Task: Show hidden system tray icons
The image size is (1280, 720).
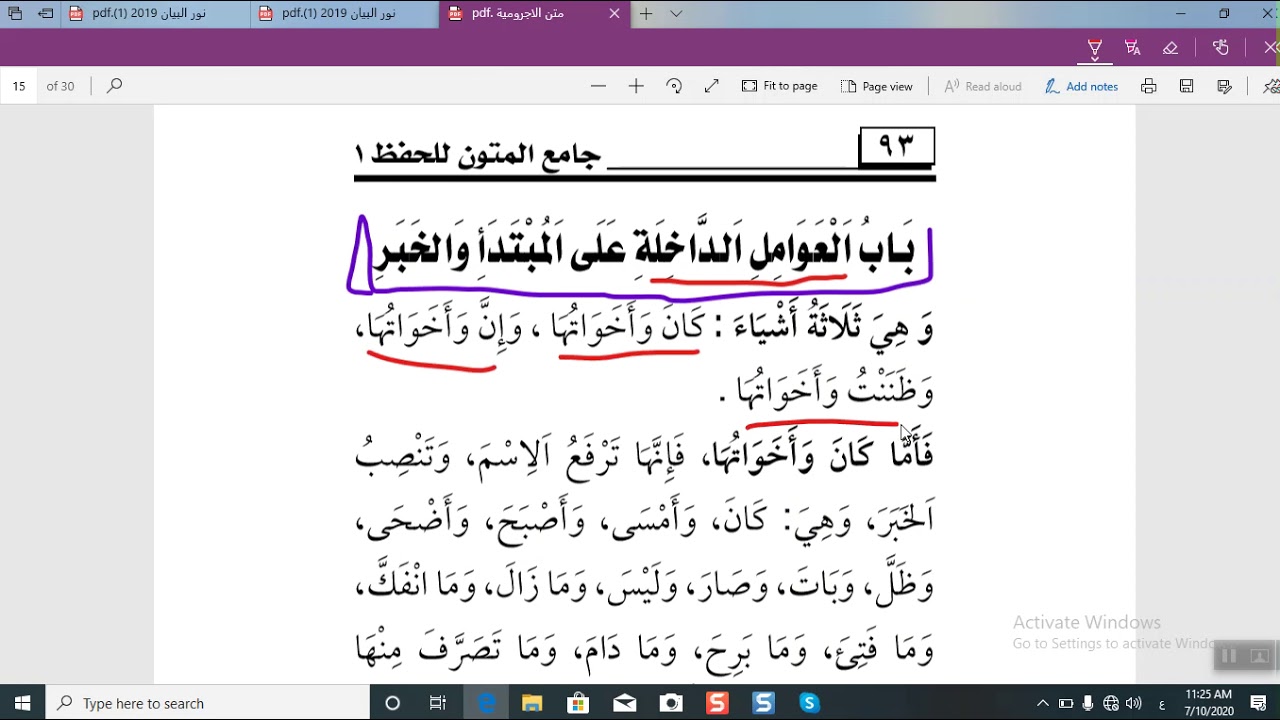Action: (x=1042, y=703)
